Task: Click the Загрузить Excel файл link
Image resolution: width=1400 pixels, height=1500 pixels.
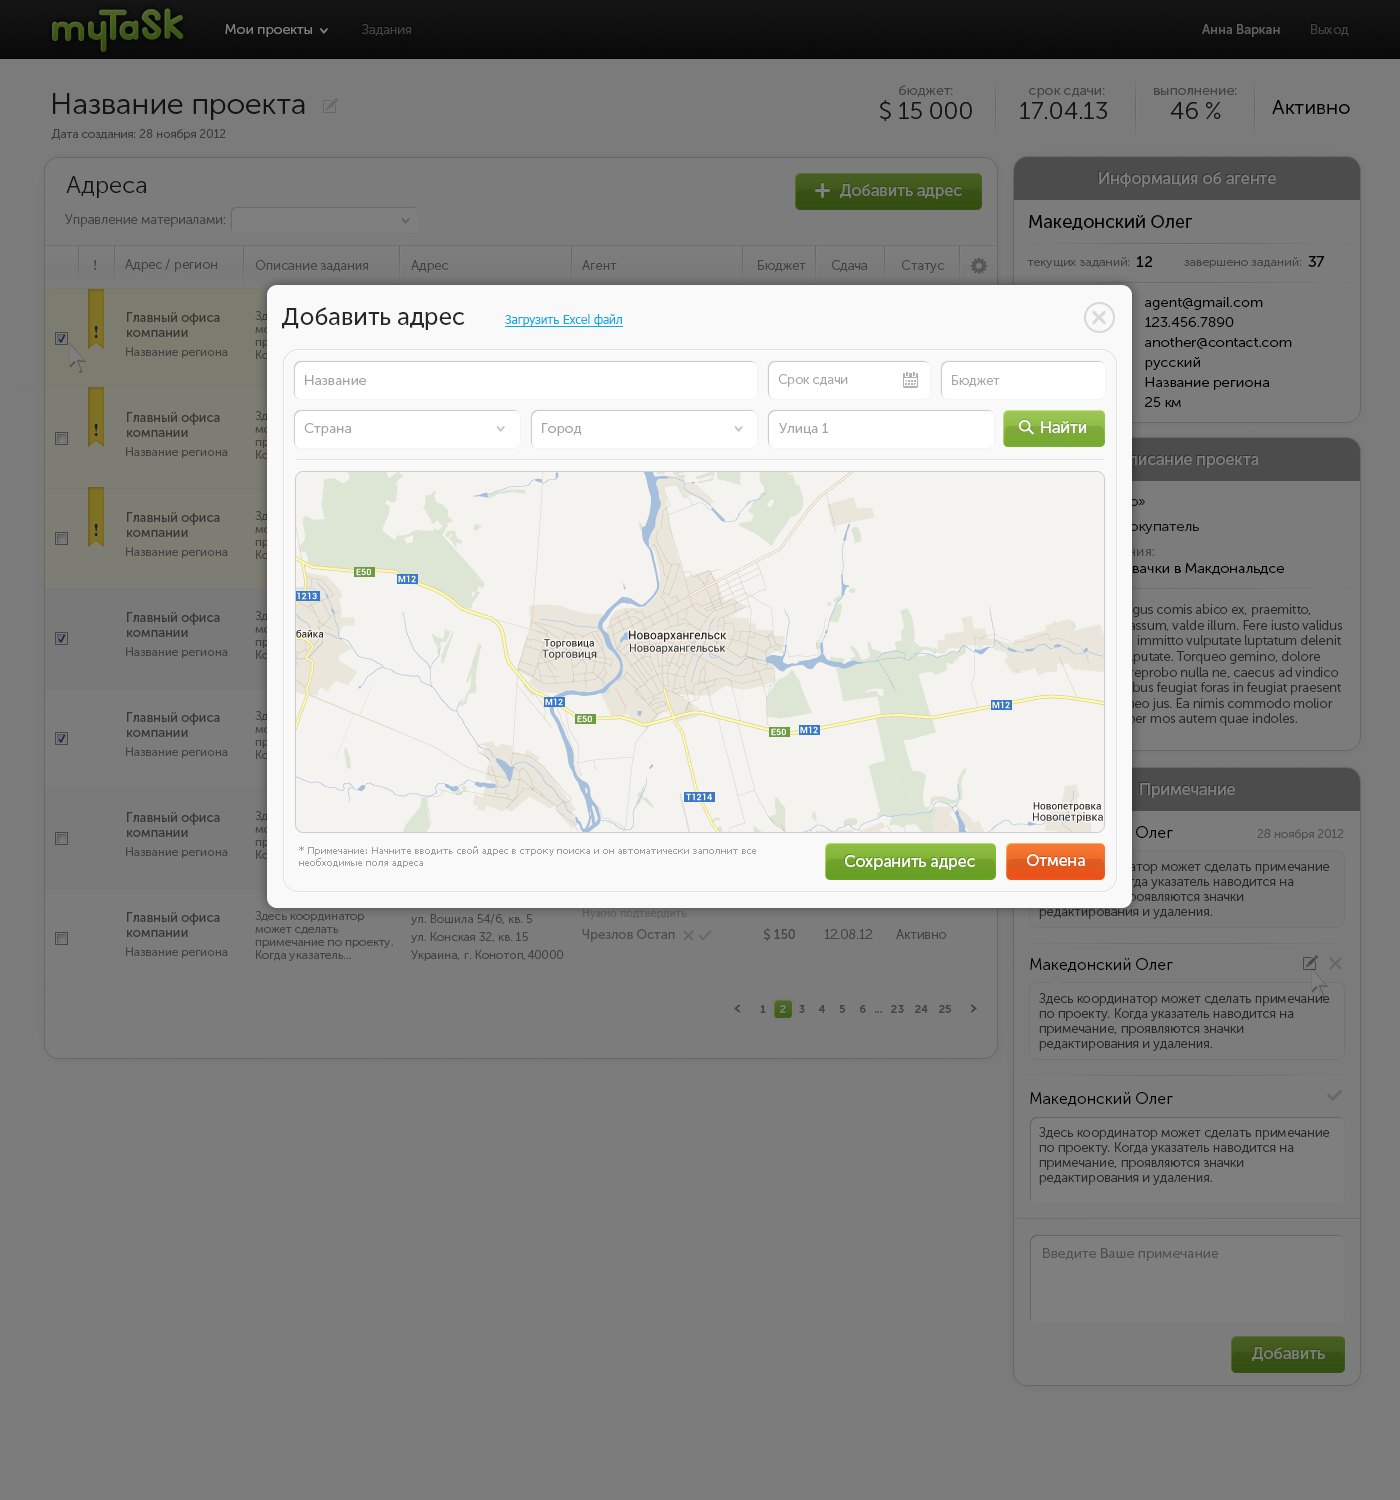Action: tap(563, 320)
